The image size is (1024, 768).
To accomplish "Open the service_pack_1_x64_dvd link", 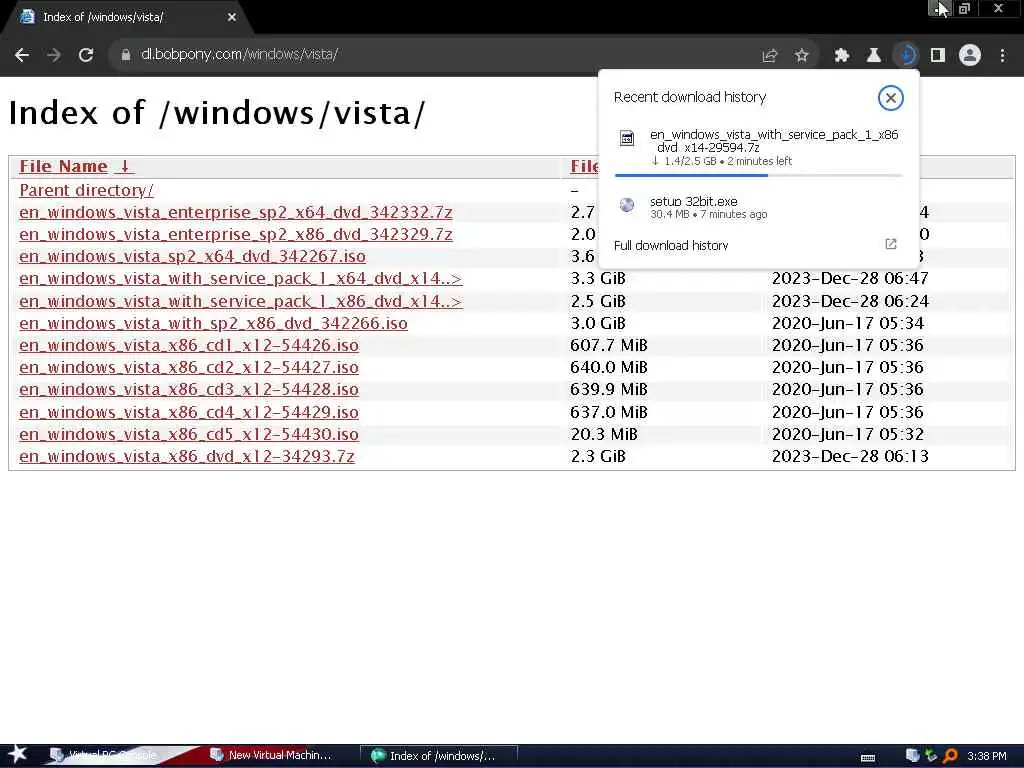I will [240, 279].
